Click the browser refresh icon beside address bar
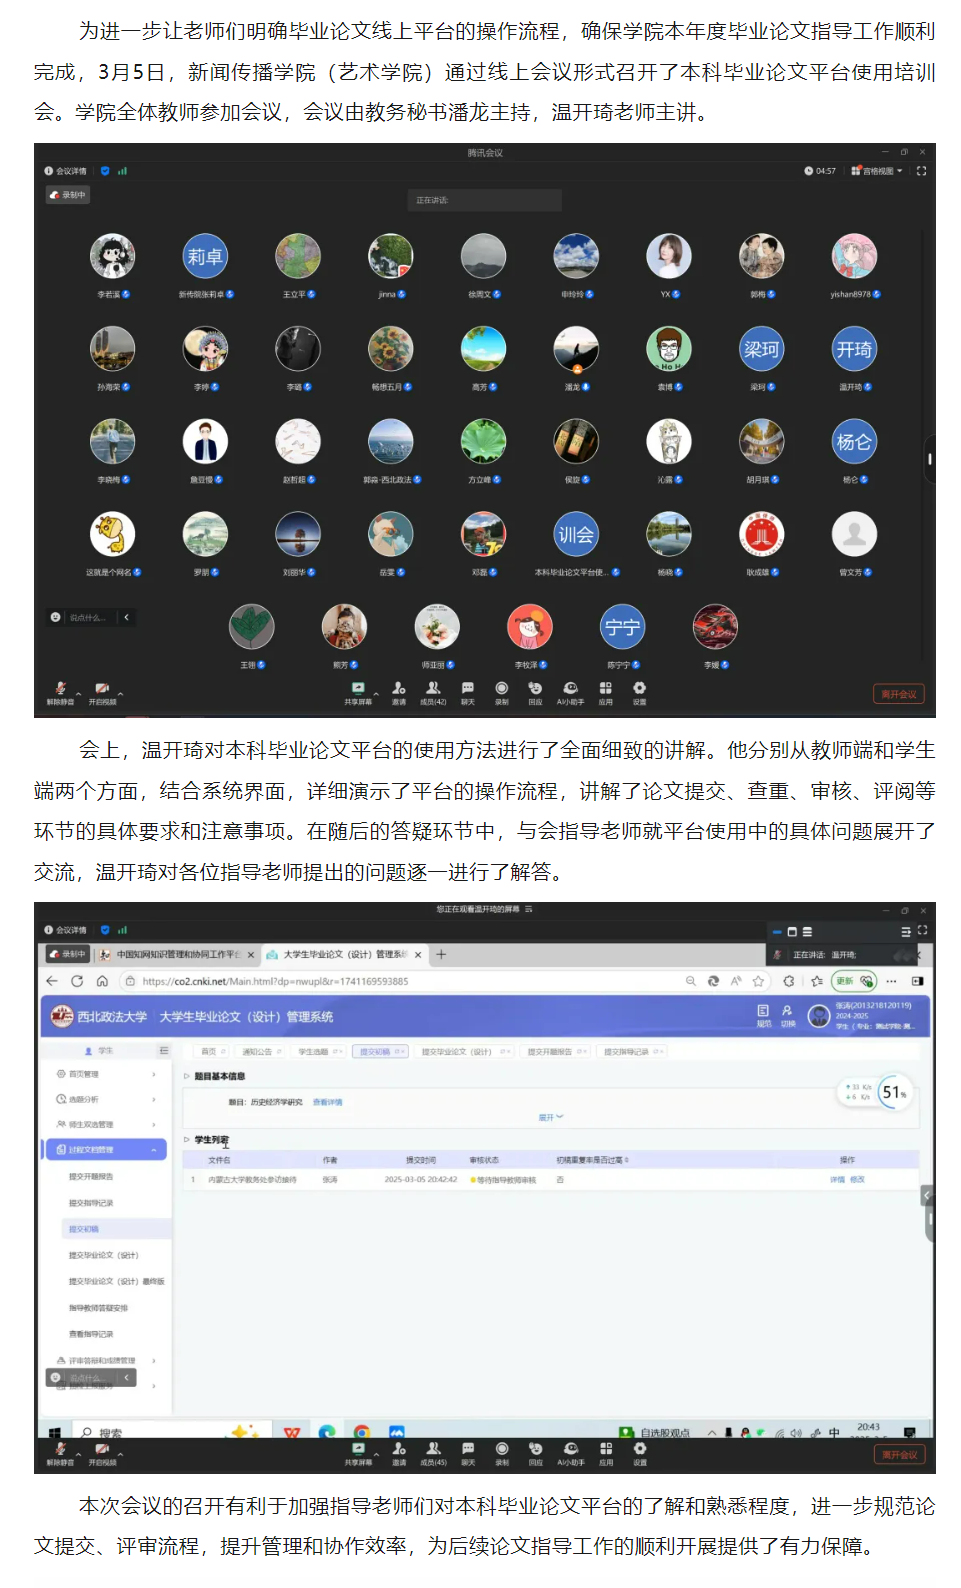This screenshot has height=1588, width=961. click(77, 981)
